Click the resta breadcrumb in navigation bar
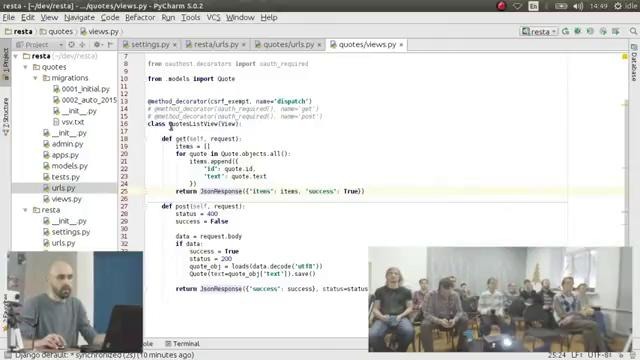 [19, 31]
